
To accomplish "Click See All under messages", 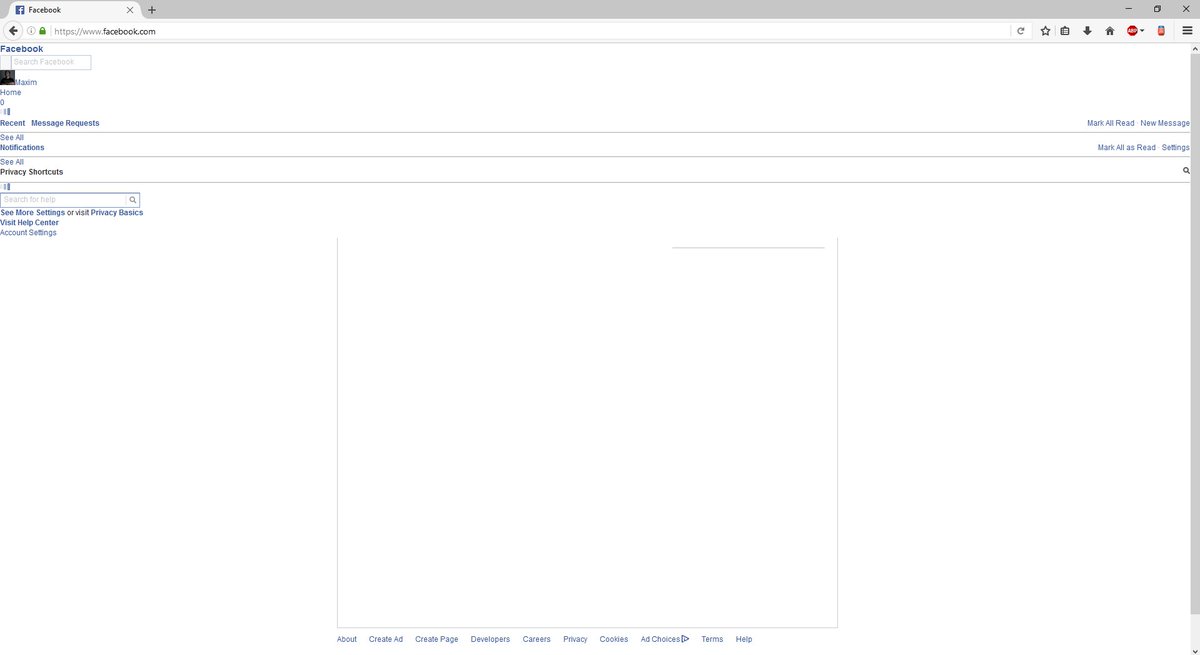I will pos(12,138).
